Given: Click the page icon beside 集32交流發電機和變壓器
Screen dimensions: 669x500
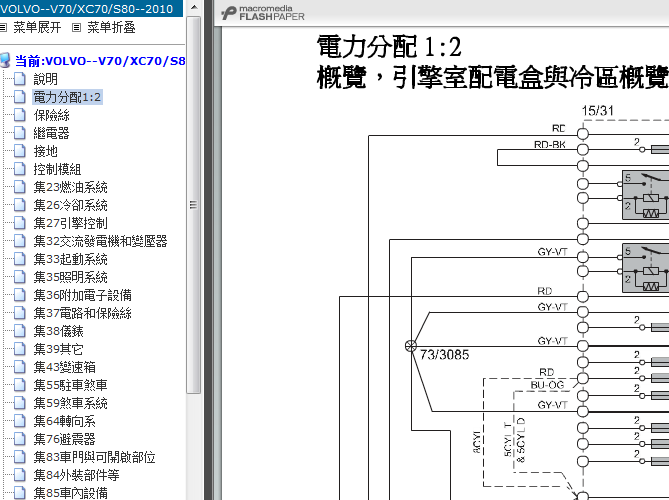Looking at the screenshot, I should click(20, 241).
